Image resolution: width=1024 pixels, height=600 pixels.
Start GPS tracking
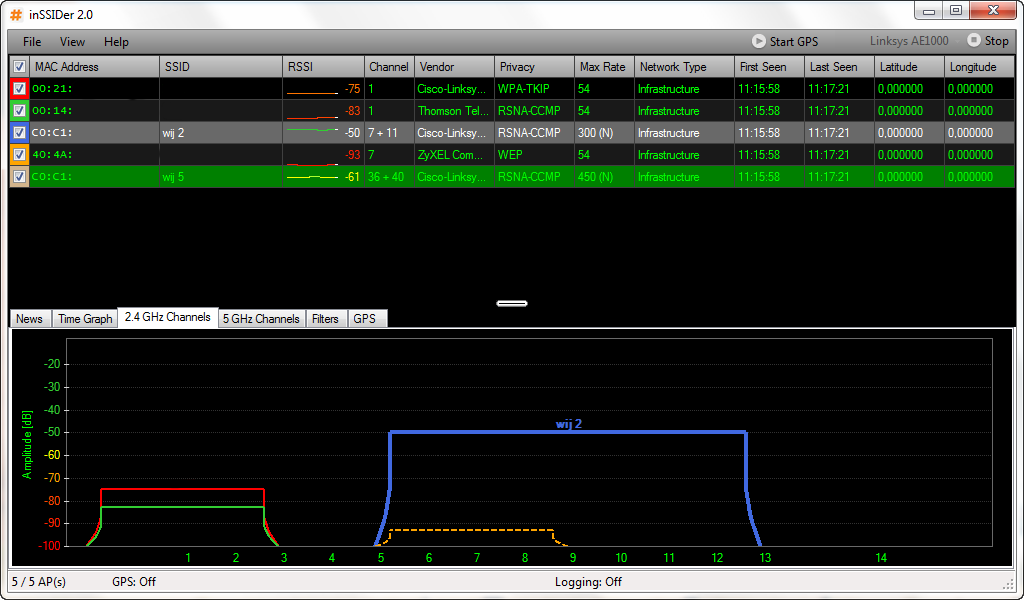tap(785, 41)
